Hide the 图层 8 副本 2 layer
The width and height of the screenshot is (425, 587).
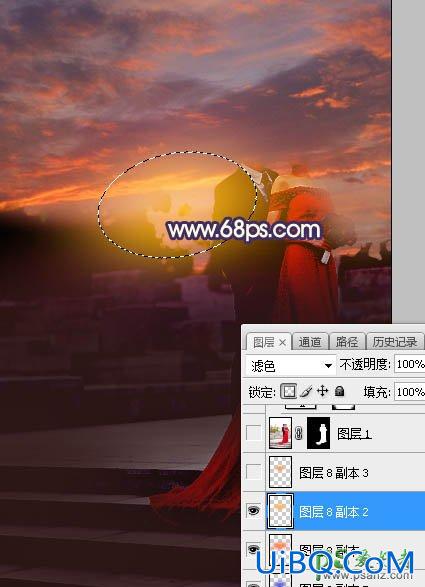(x=254, y=511)
